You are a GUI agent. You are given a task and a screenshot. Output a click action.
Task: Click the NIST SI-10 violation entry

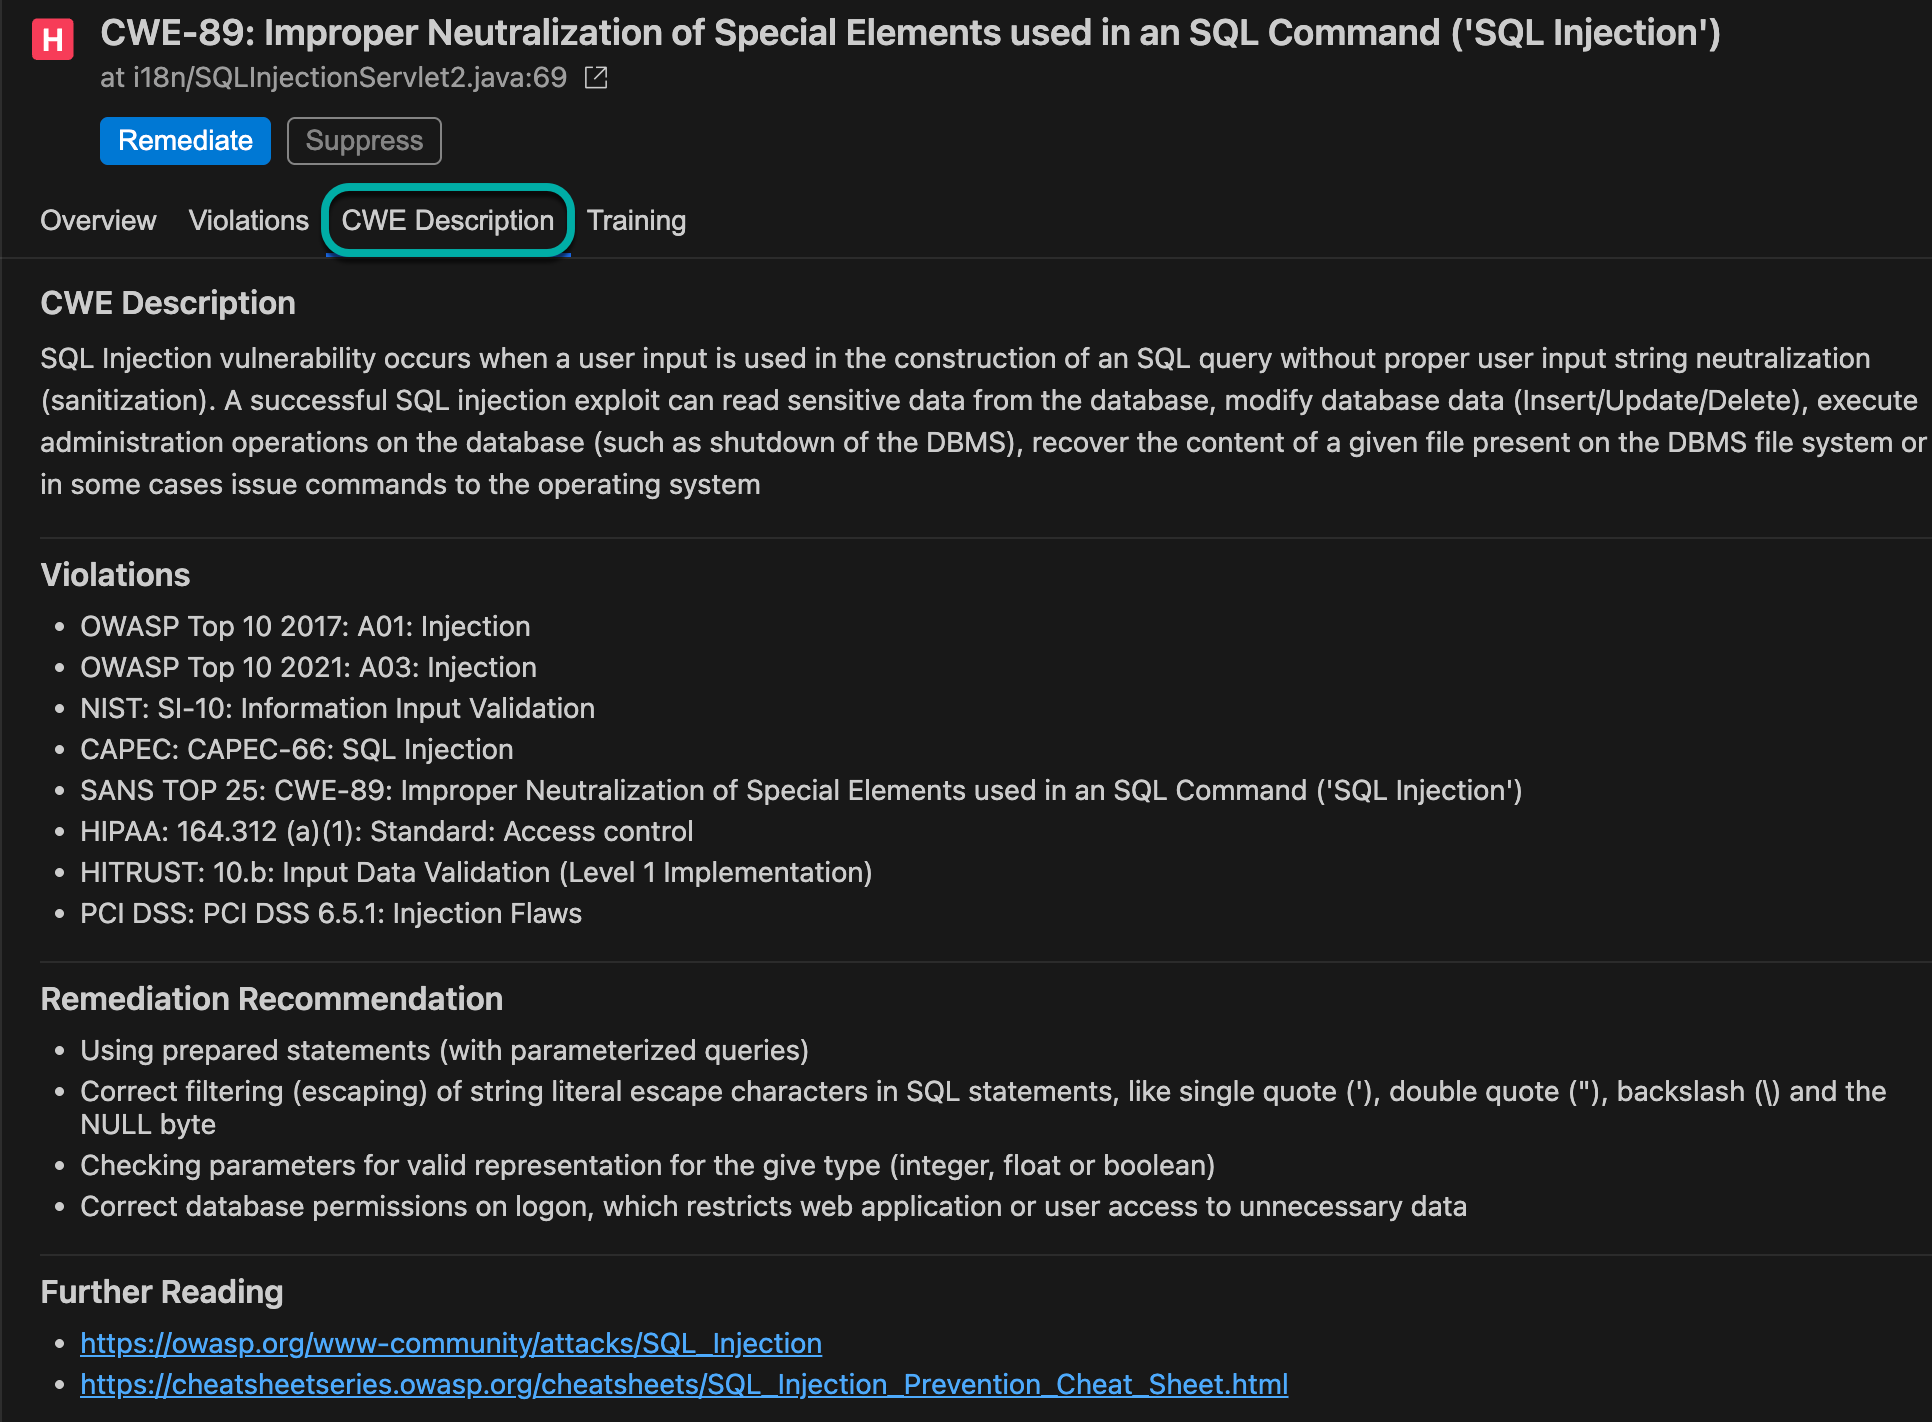pyautogui.click(x=337, y=708)
